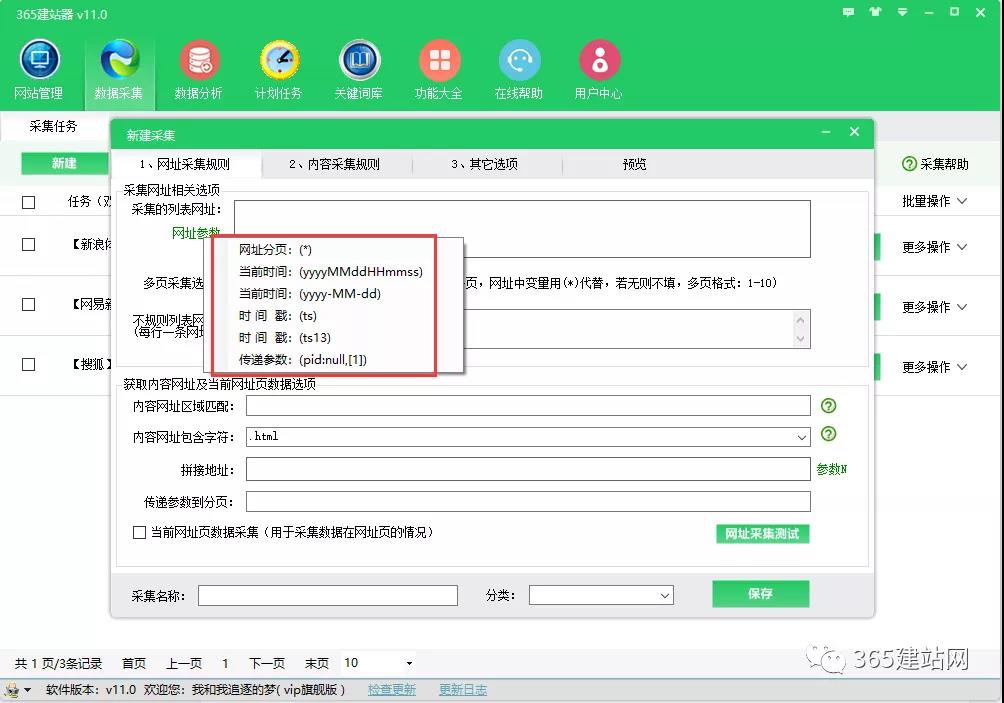The height and width of the screenshot is (703, 1004).
Task: Click scrollbar down arrow of 不规则列表网址 box
Action: (800, 339)
